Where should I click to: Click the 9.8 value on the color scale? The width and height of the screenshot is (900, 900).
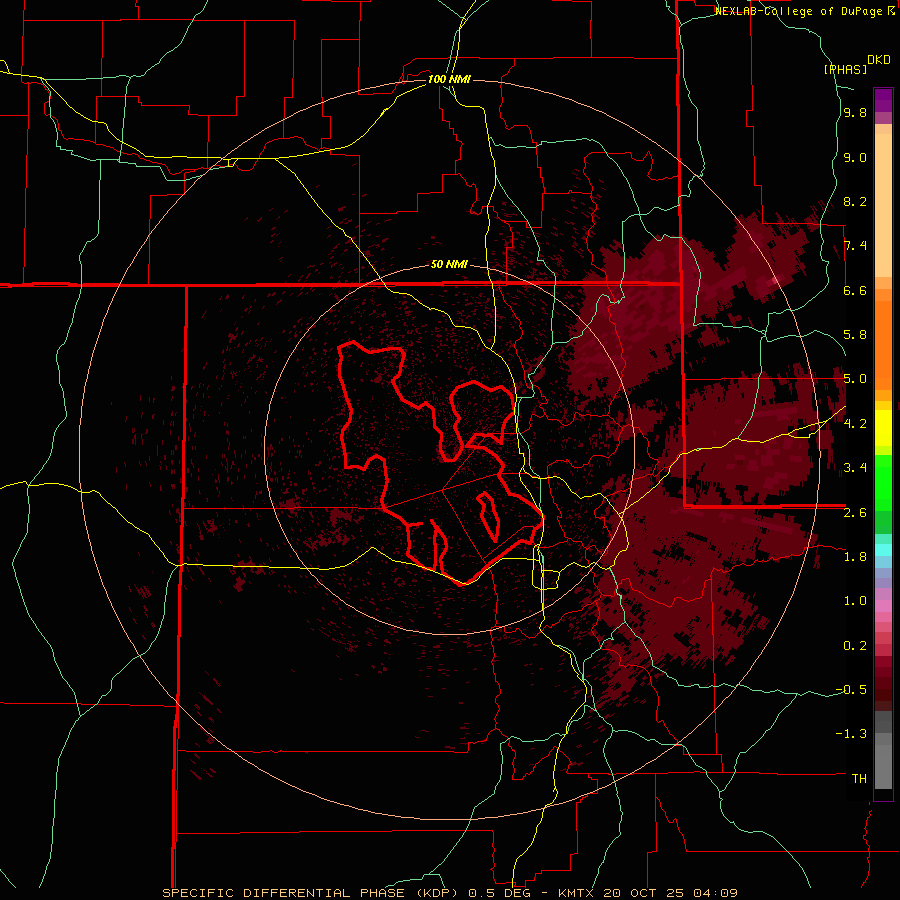coord(855,113)
